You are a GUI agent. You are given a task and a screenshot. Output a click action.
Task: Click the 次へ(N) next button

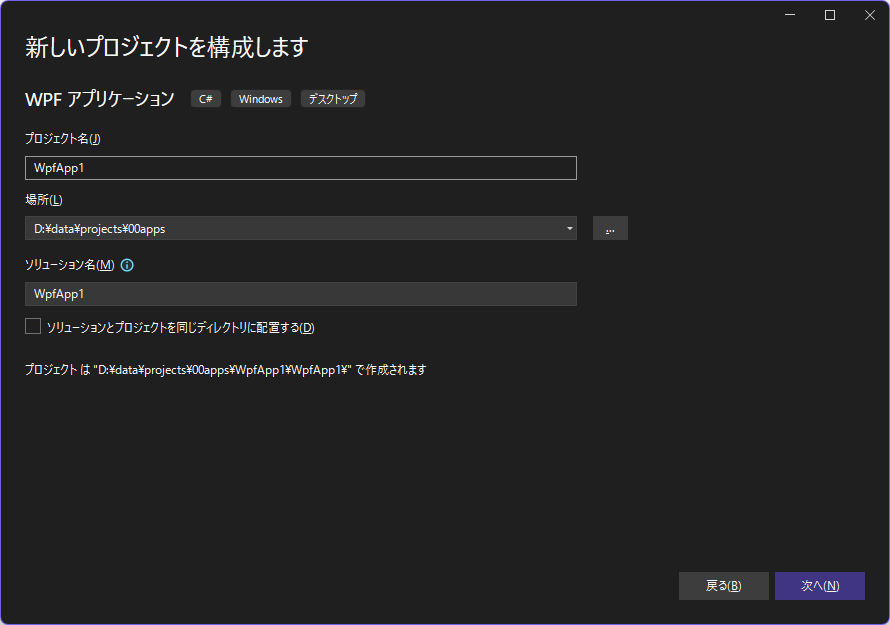(820, 586)
